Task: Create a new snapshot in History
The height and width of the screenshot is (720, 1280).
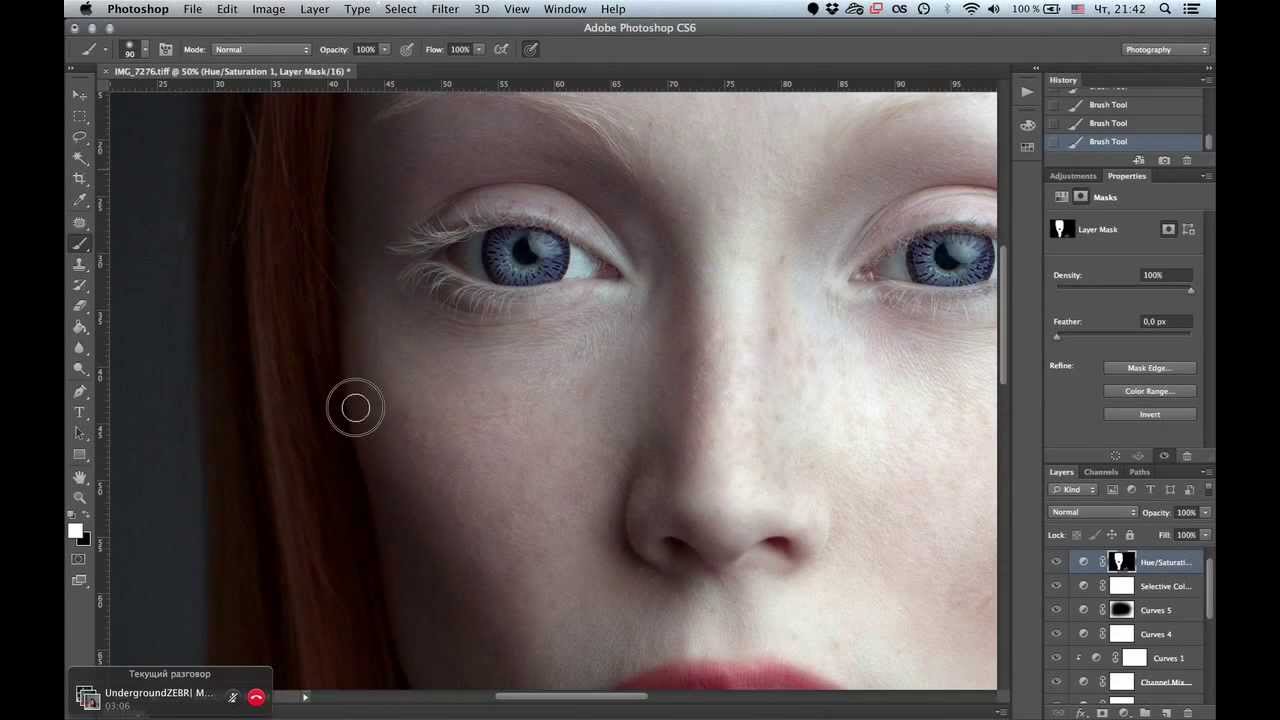Action: [1164, 160]
